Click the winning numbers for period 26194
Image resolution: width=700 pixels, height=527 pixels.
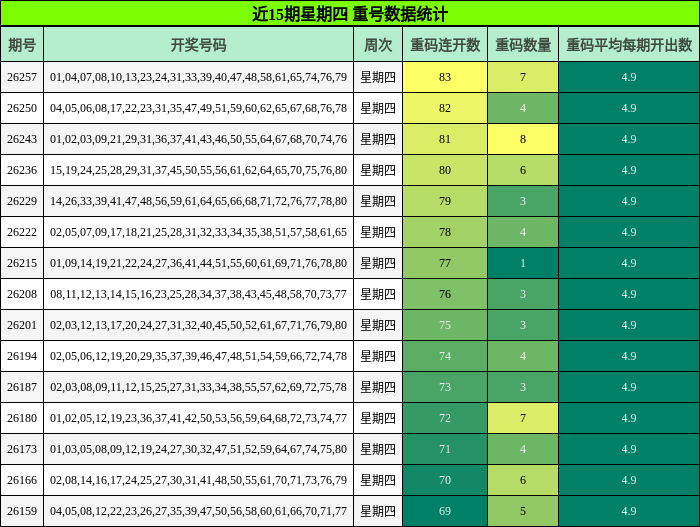199,356
